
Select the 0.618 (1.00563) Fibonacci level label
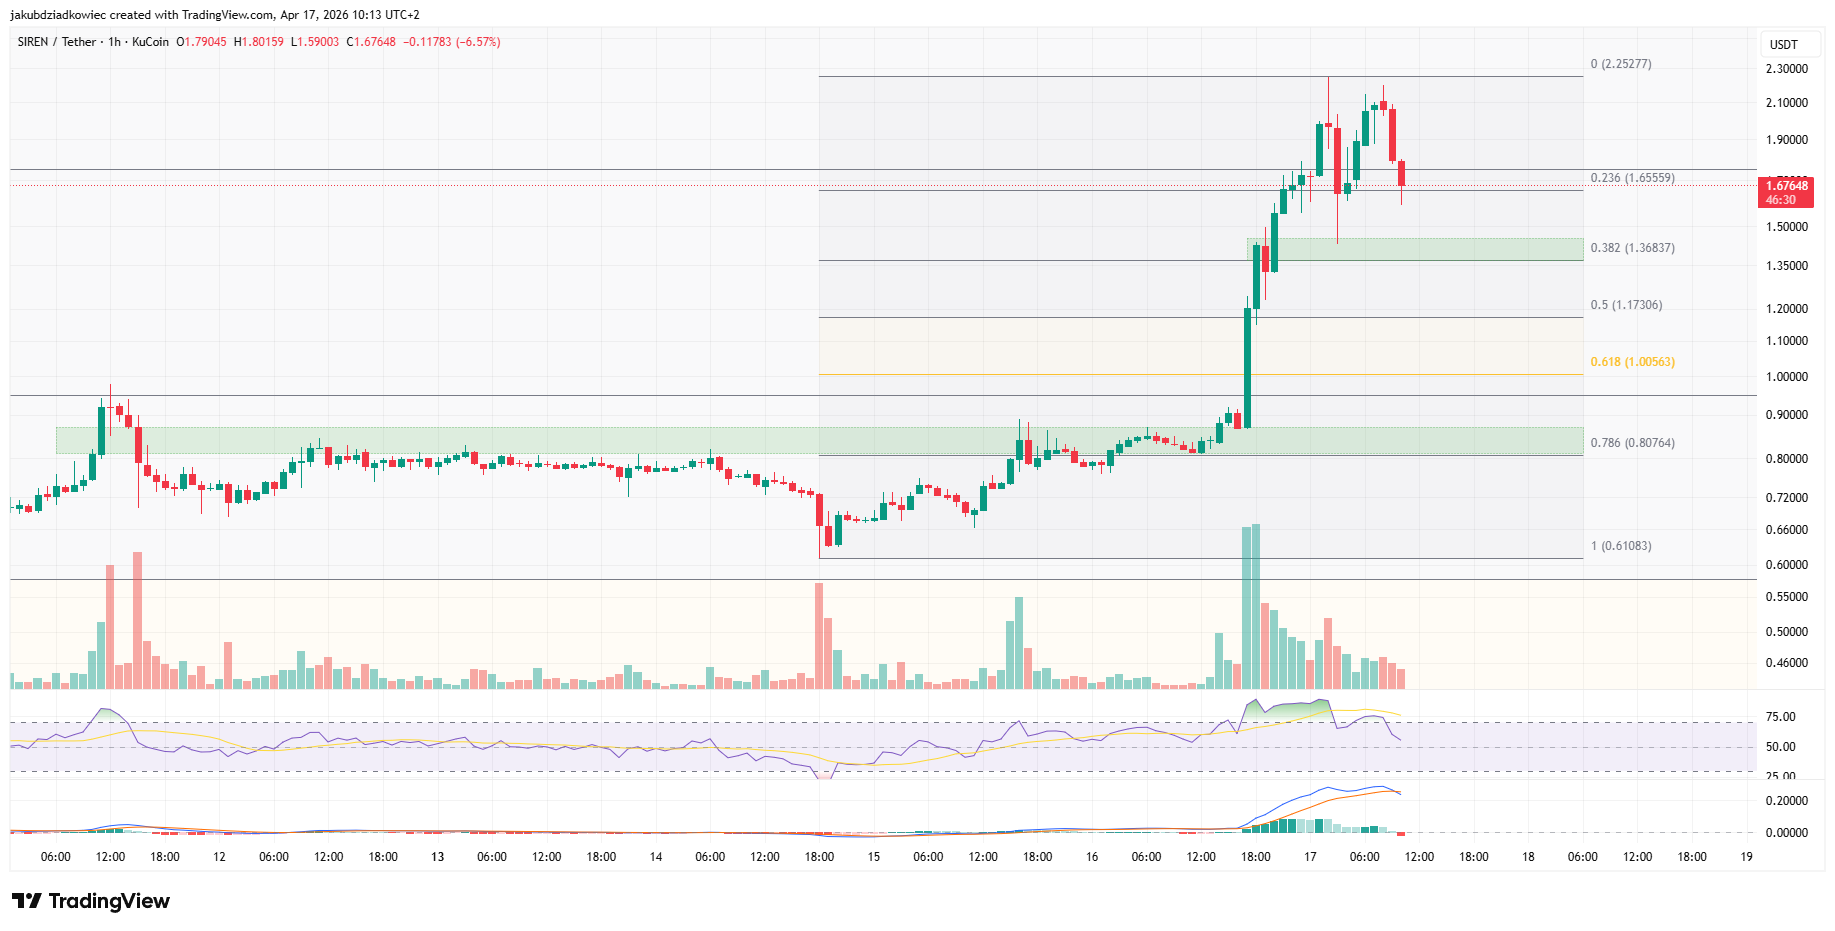[x=1633, y=362]
